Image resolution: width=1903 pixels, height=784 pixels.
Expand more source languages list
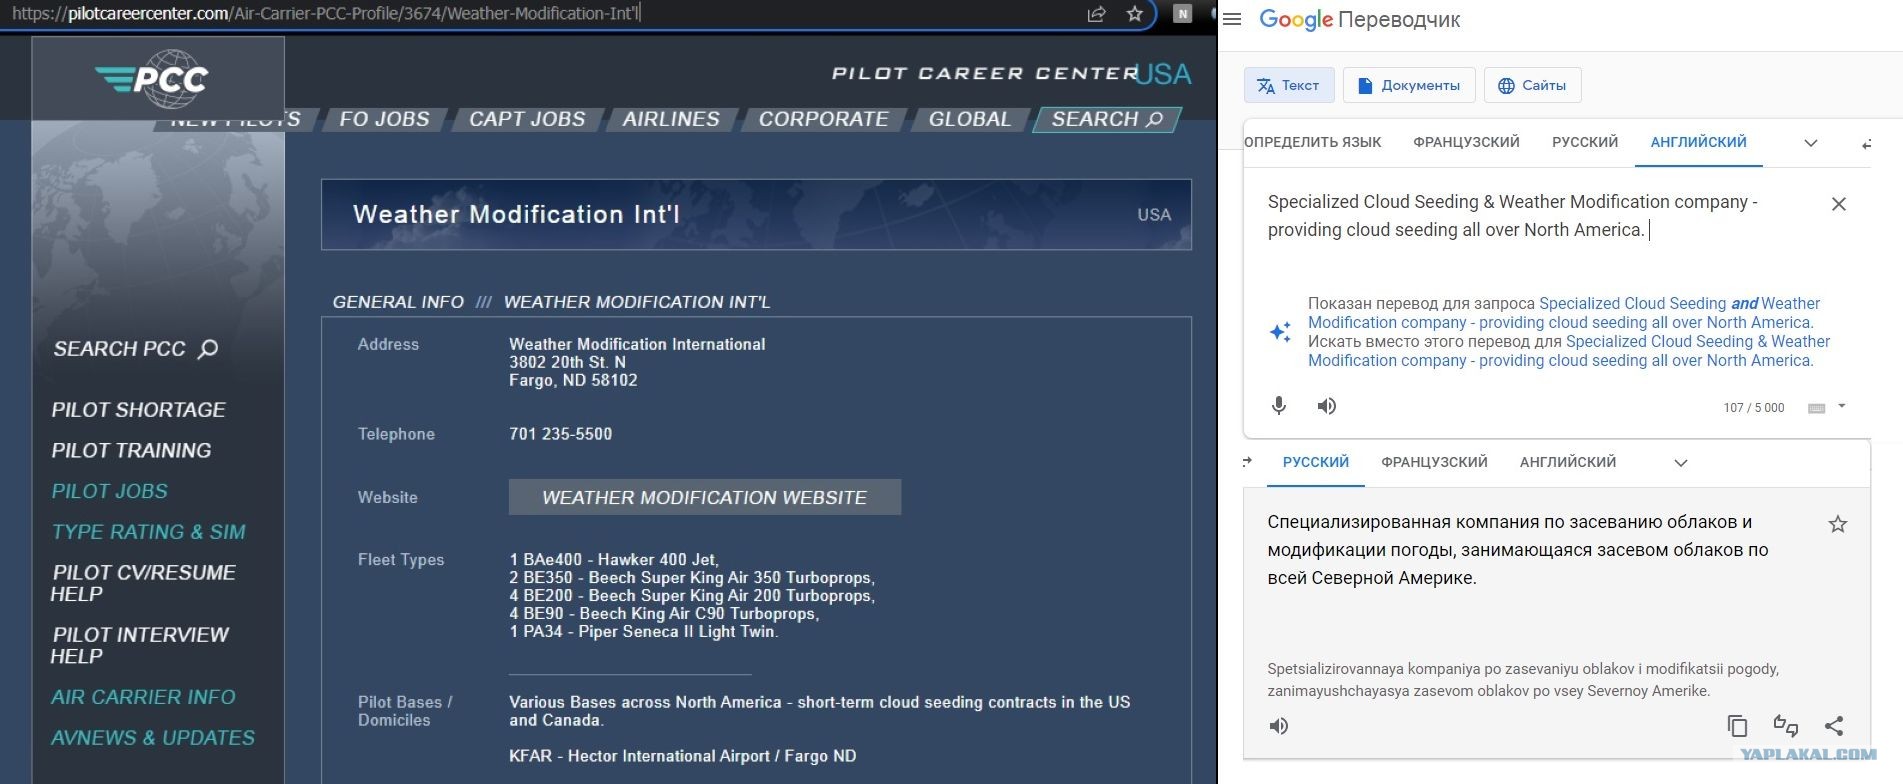[x=1810, y=143]
